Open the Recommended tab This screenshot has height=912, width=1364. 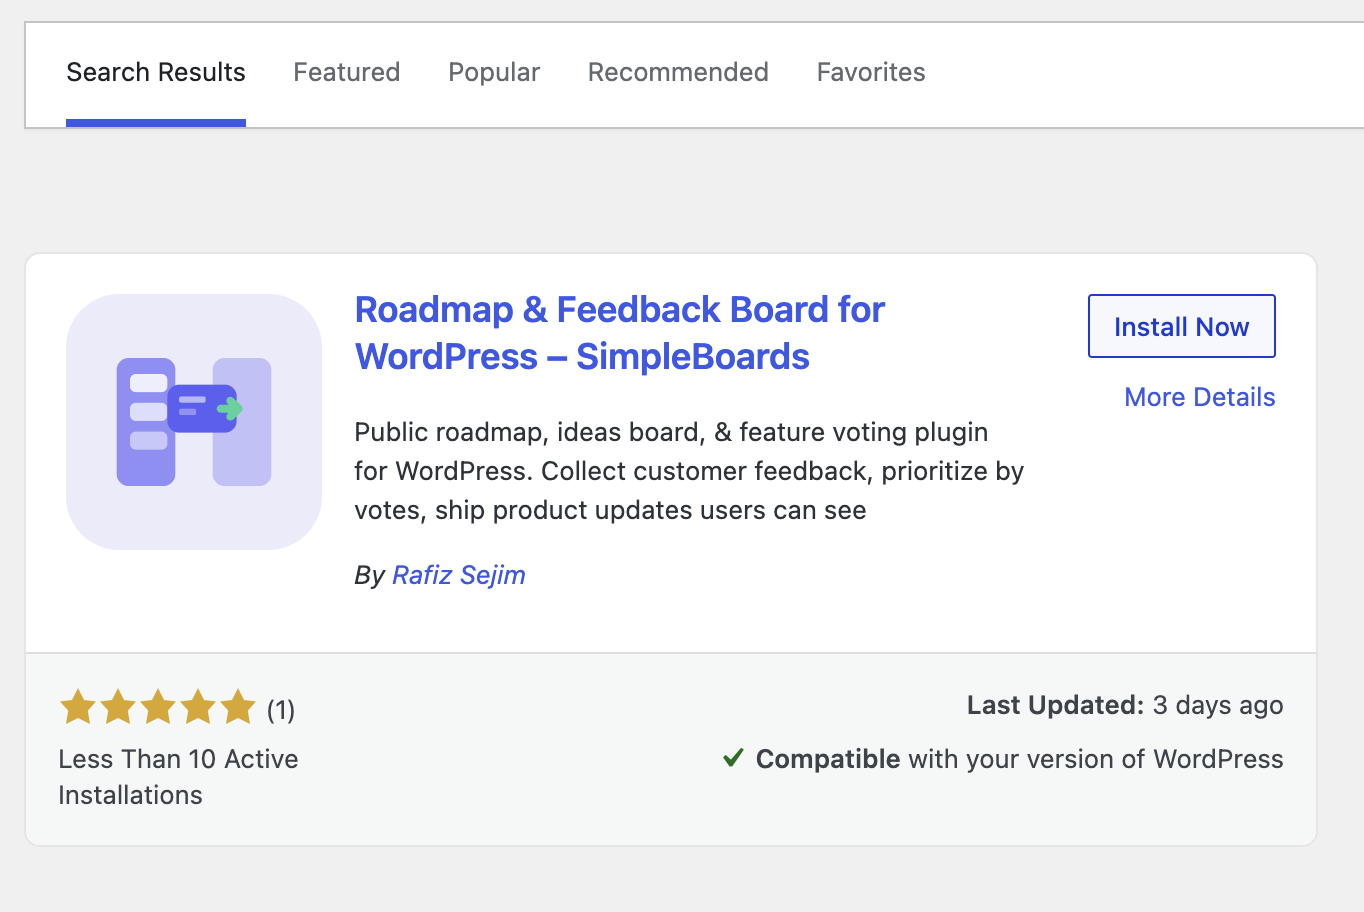tap(678, 73)
